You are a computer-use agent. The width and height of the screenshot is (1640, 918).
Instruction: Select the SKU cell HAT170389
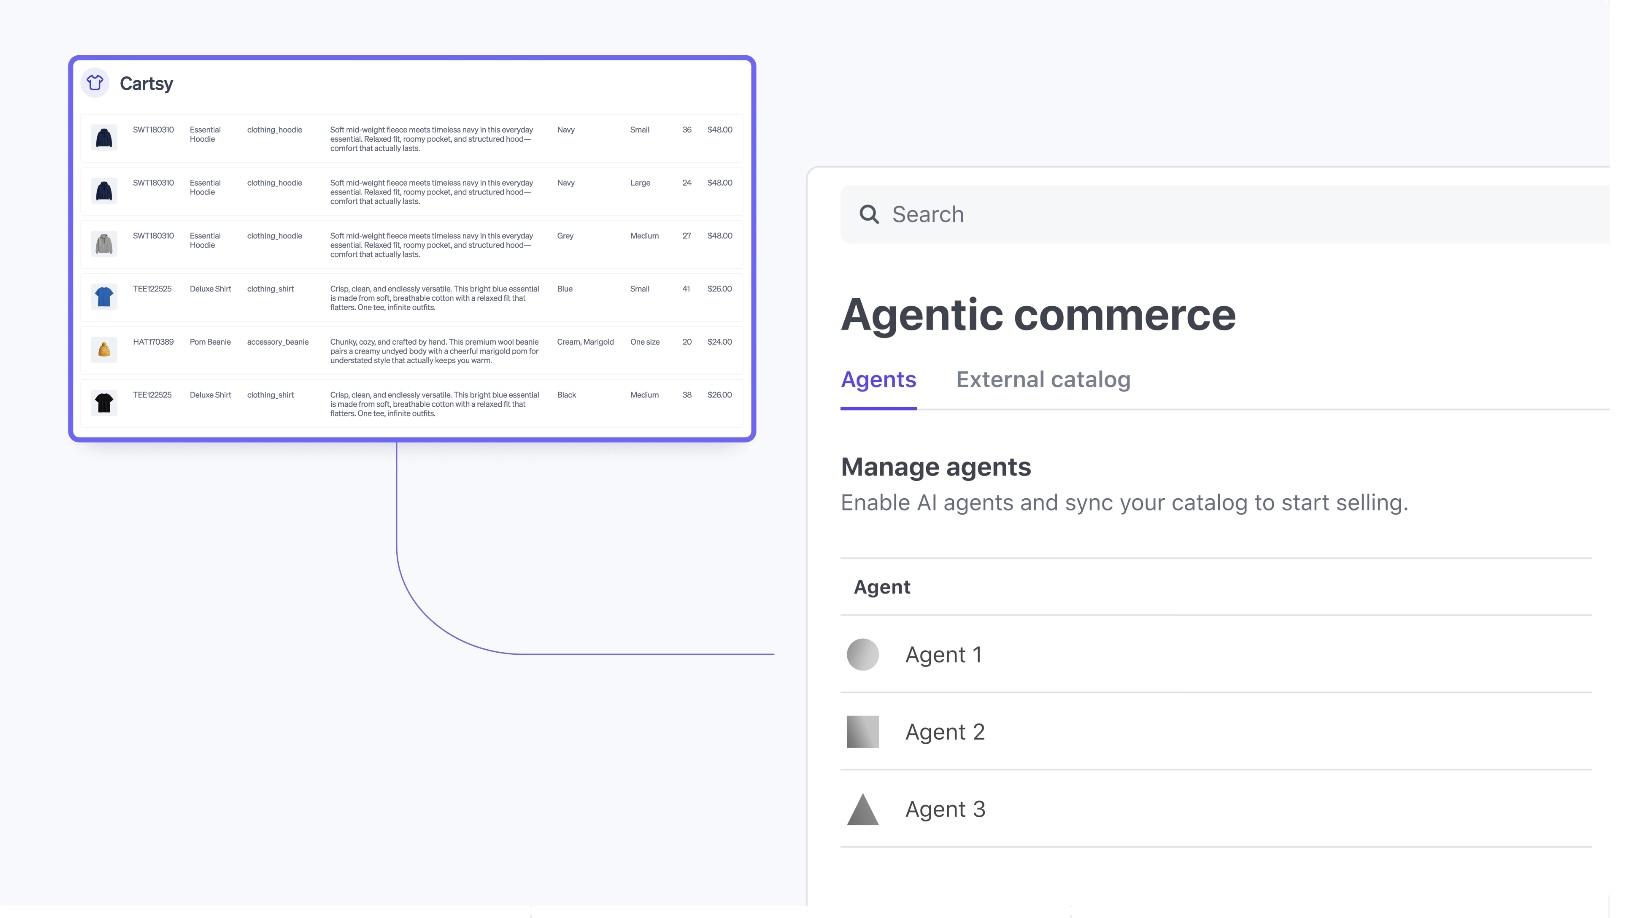[x=153, y=342]
